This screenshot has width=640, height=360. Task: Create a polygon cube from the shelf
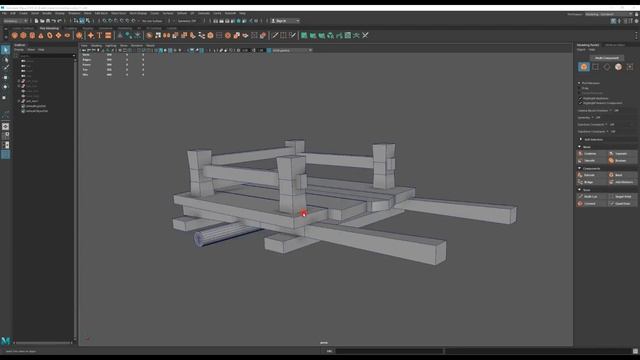[x=23, y=36]
